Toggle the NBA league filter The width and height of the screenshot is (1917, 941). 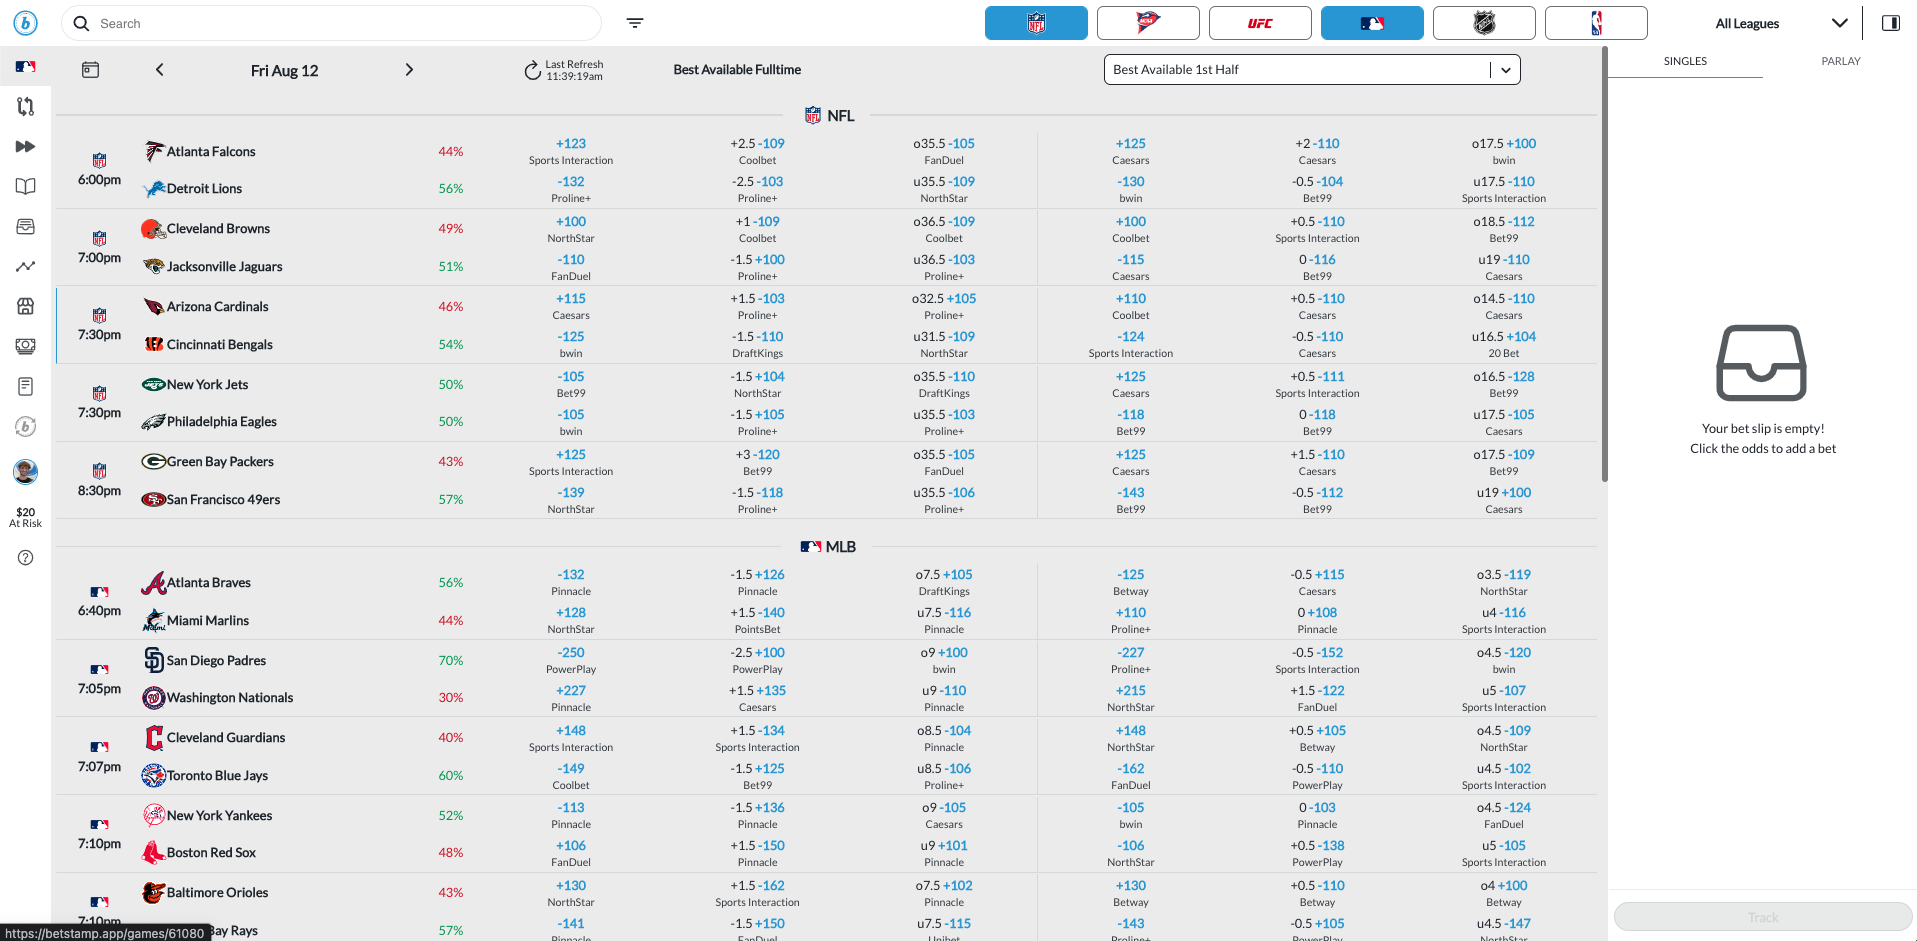pos(1596,23)
